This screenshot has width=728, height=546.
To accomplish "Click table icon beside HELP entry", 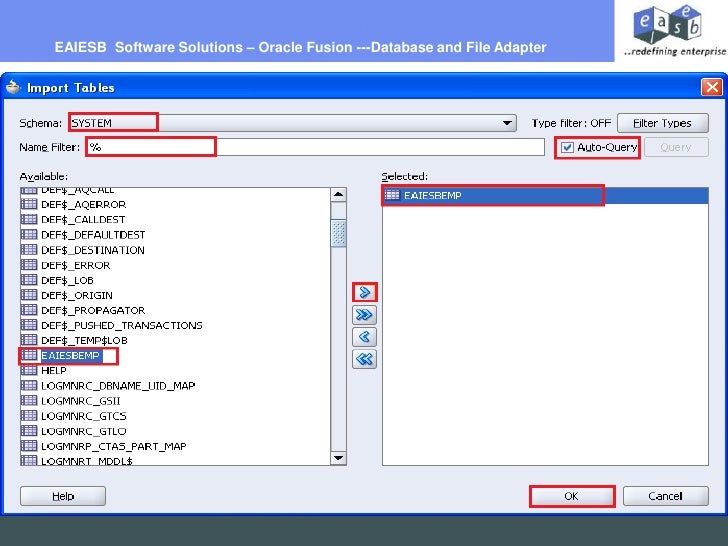I will pos(29,370).
